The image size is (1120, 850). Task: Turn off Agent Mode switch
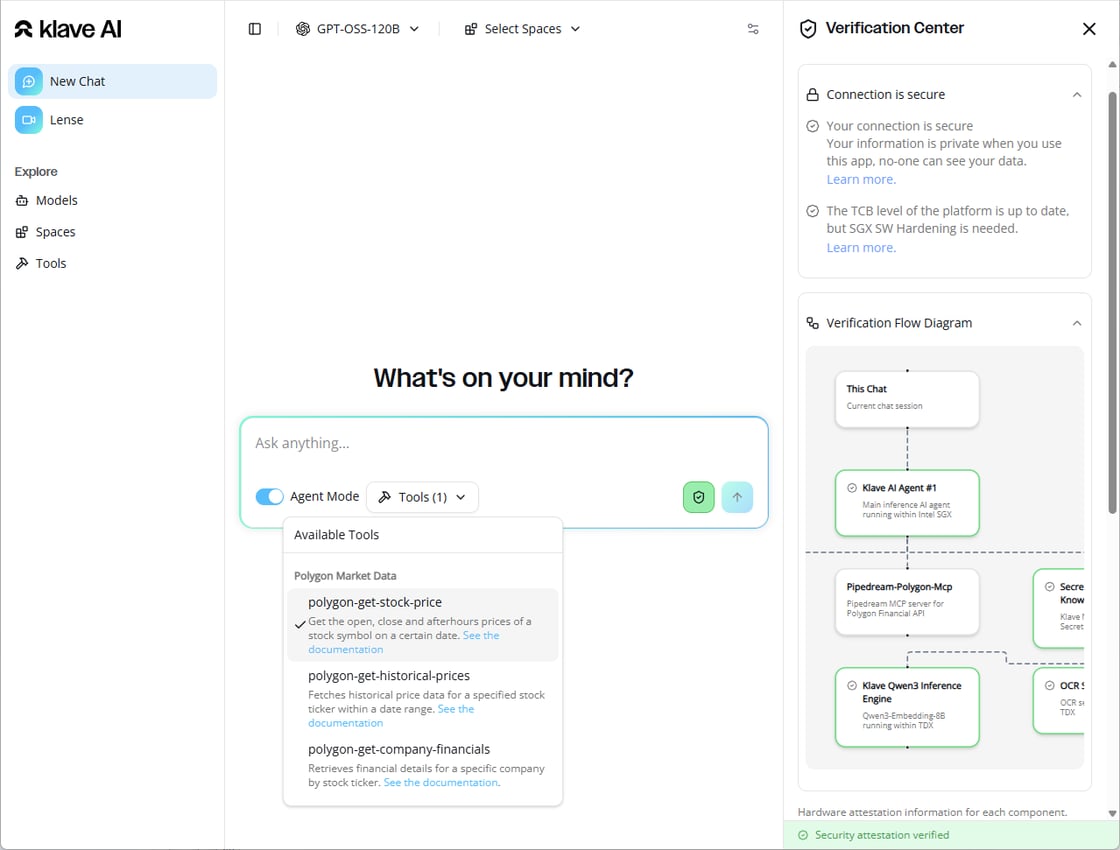pos(270,497)
